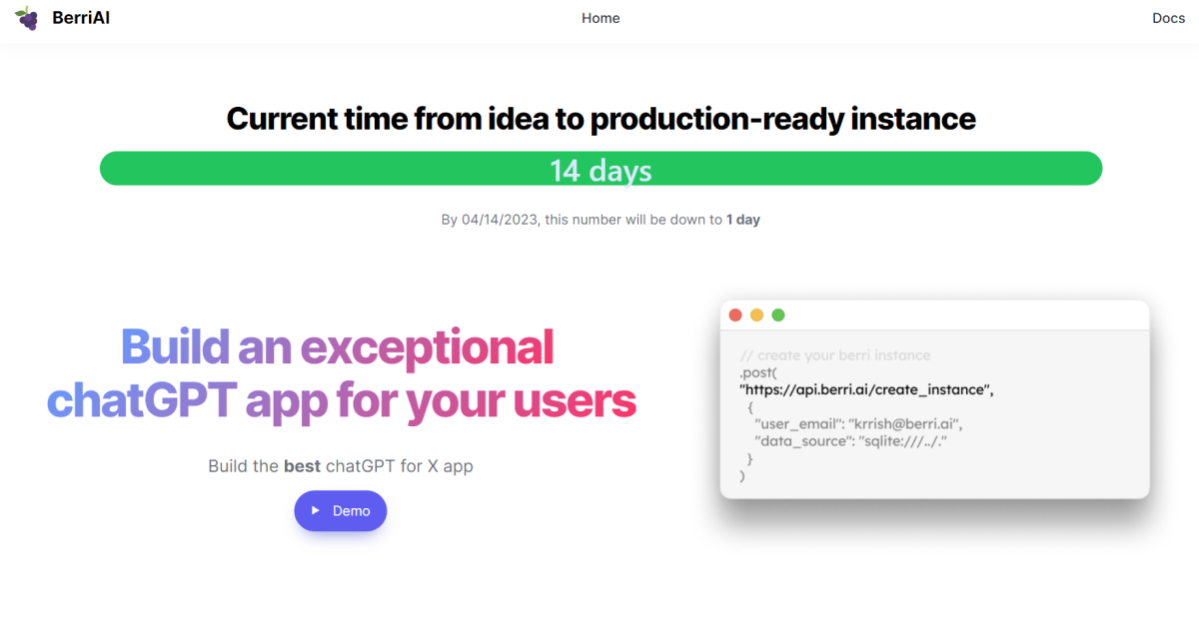Click the red dot in code window
This screenshot has height=629, width=1199.
pyautogui.click(x=735, y=315)
